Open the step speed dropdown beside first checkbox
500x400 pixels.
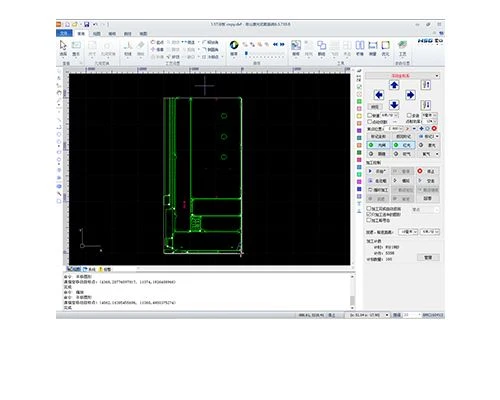click(389, 115)
